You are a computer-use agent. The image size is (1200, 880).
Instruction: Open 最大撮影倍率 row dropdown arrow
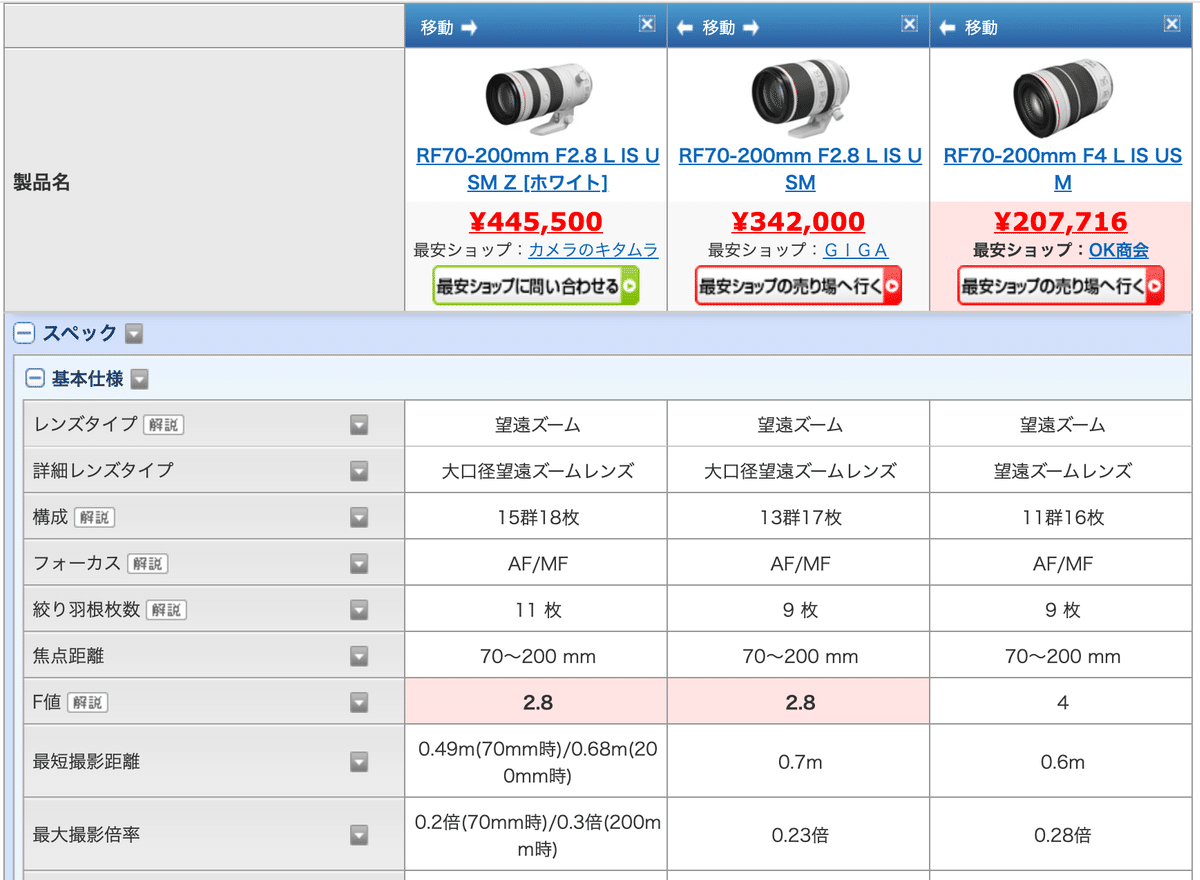click(359, 834)
